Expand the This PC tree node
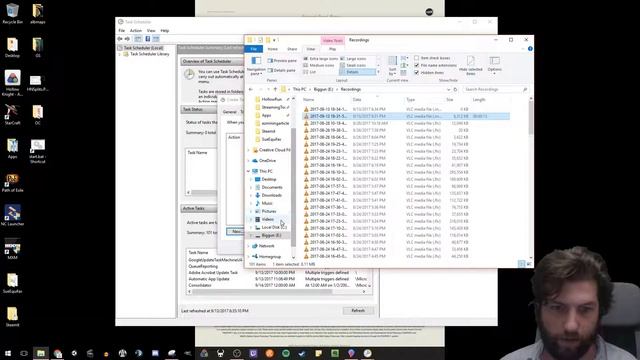Viewport: 640px width, 360px height. [249, 171]
